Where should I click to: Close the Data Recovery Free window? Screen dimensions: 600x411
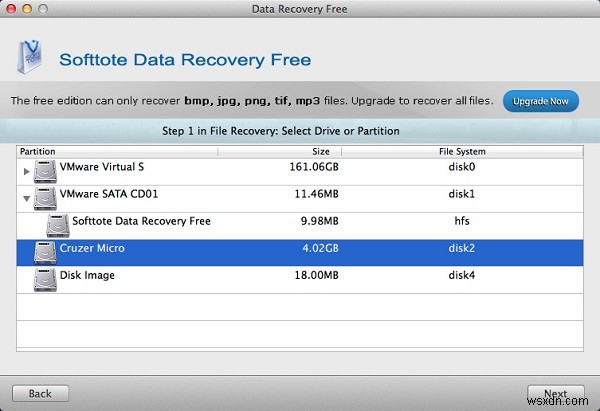pyautogui.click(x=12, y=10)
